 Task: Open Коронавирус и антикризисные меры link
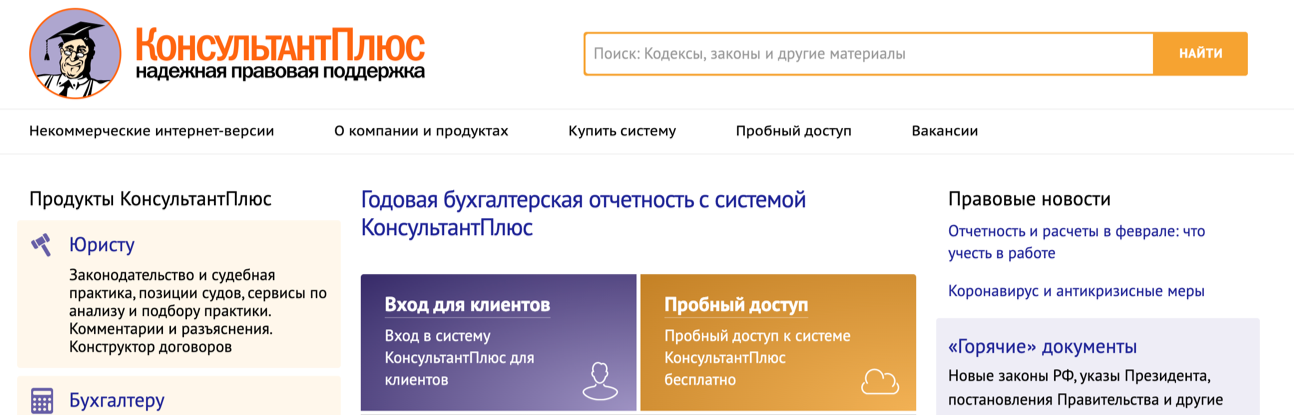(x=1076, y=291)
